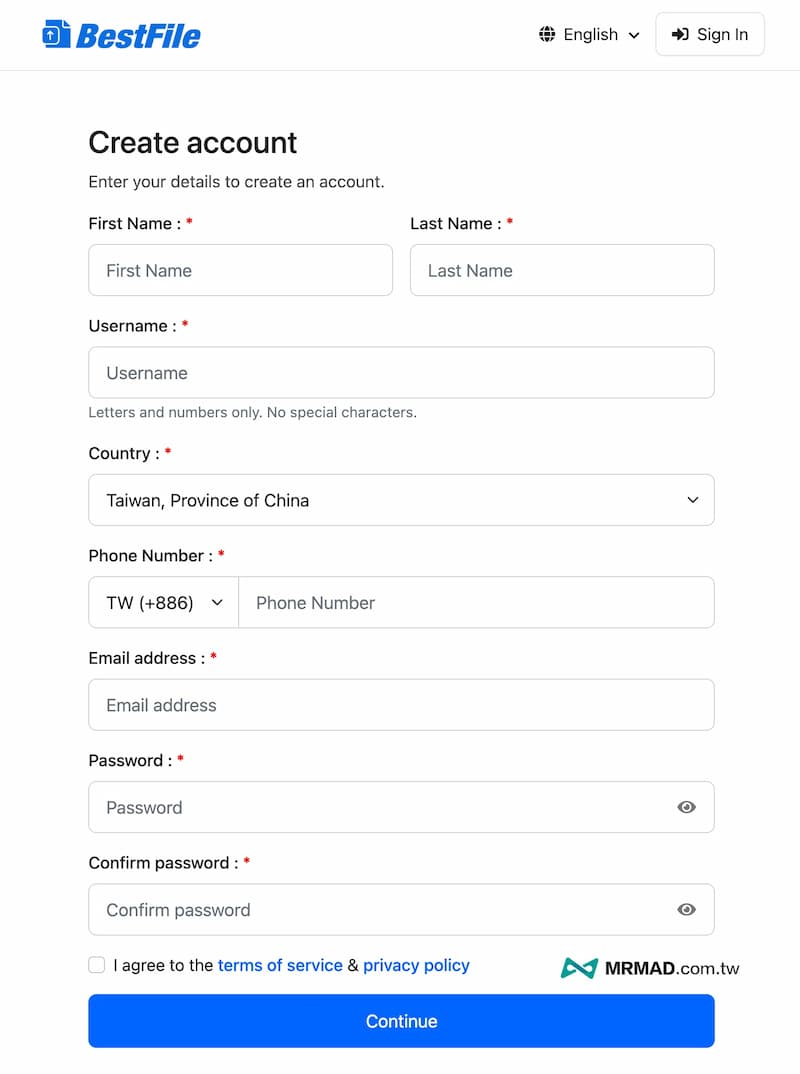The image size is (800, 1074).
Task: Toggle visibility eye in Confirm password field
Action: [686, 910]
